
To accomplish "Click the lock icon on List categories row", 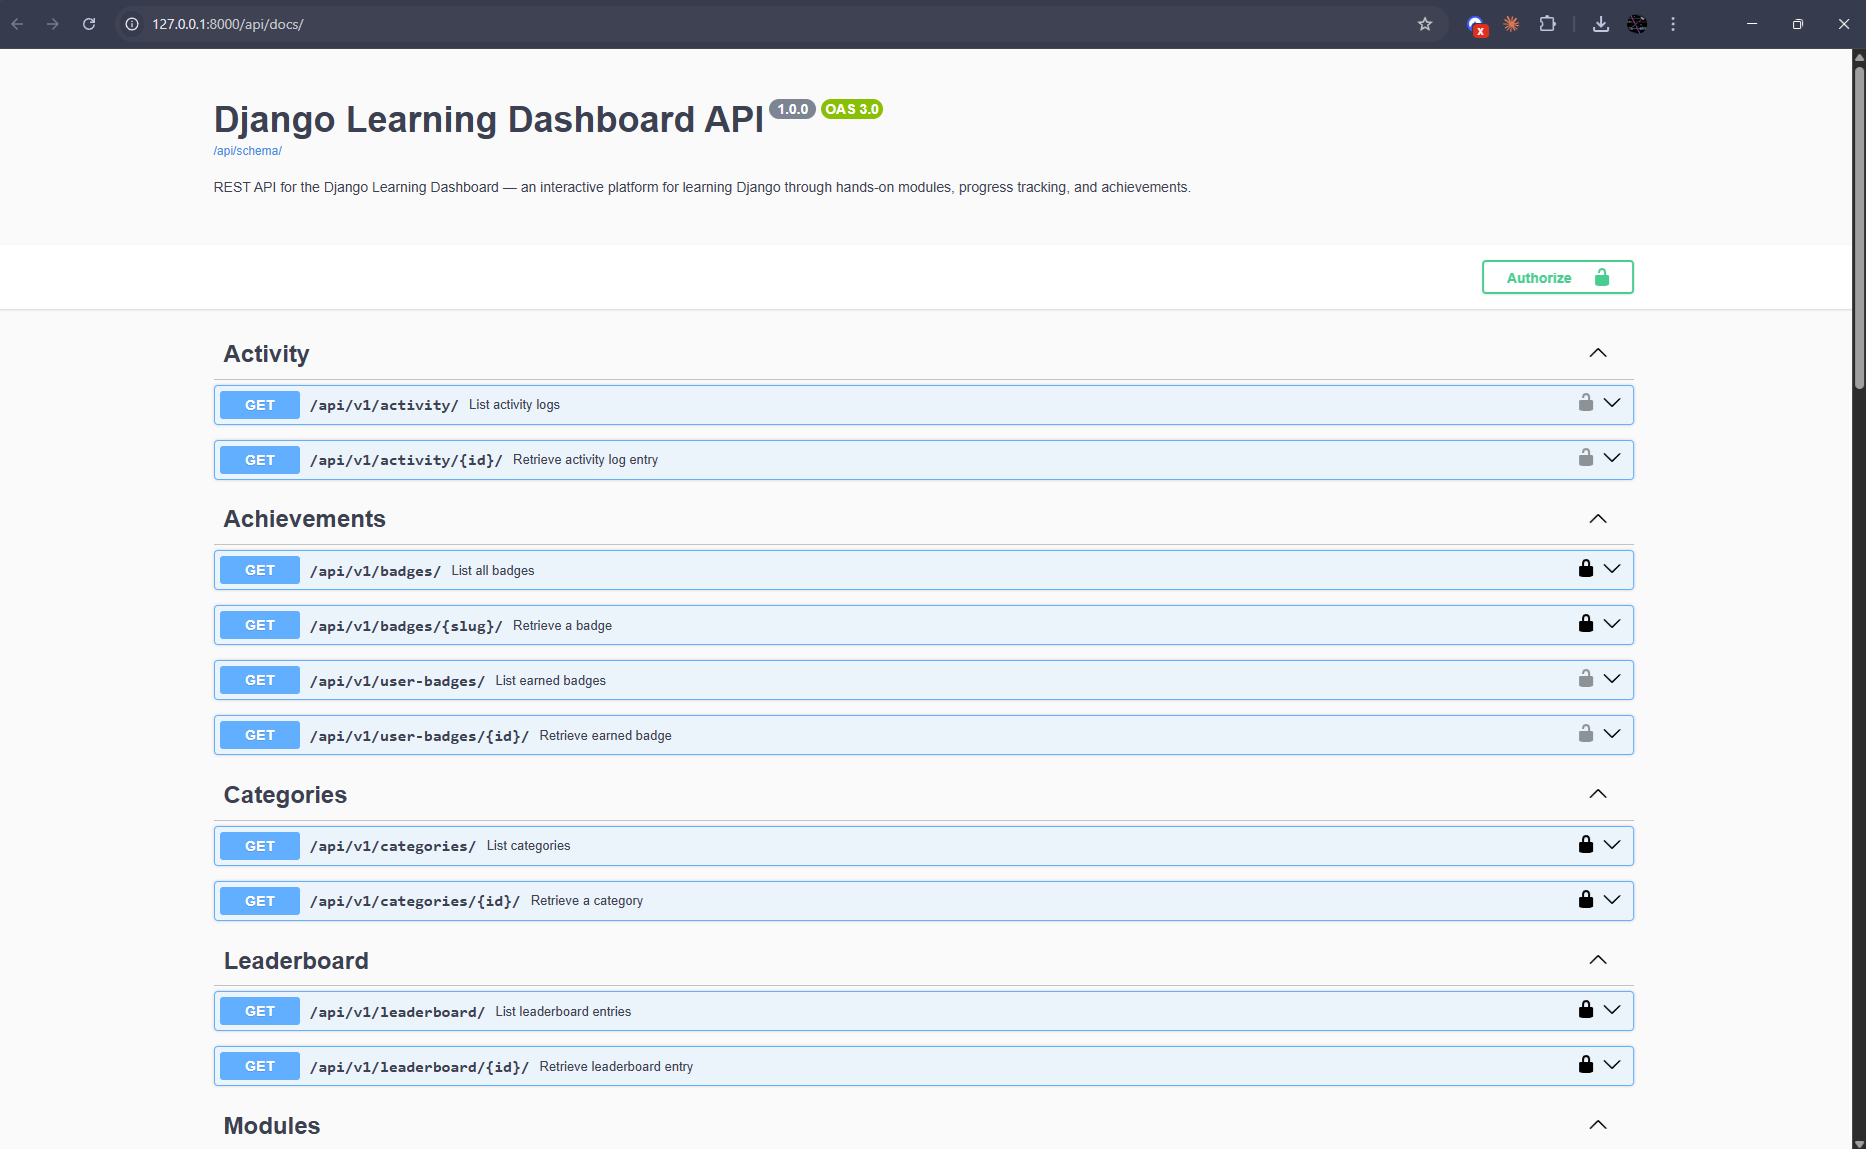I will (x=1585, y=845).
